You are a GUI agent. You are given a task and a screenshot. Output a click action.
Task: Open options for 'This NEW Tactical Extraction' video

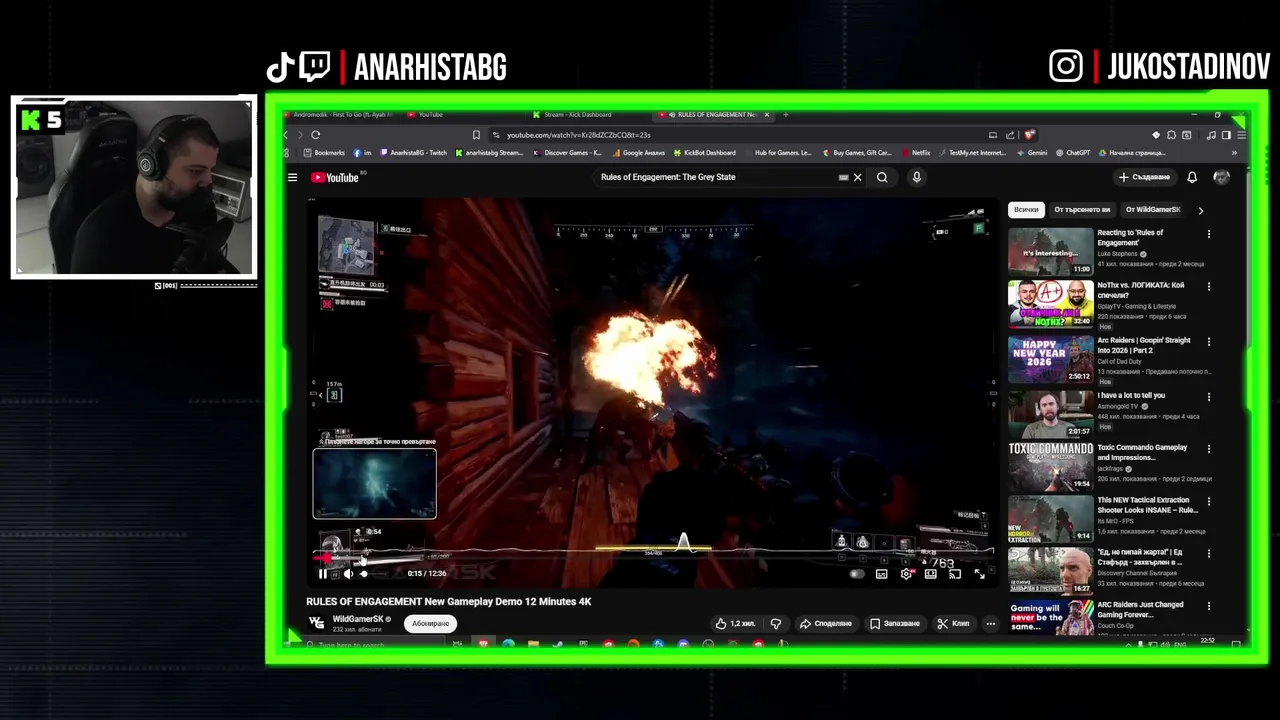pyautogui.click(x=1208, y=501)
